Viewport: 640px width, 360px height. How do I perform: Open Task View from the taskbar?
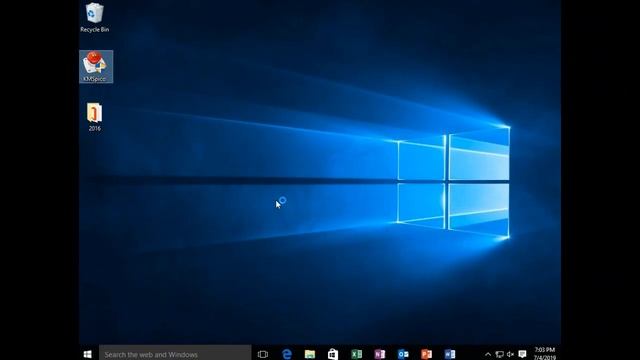263,354
